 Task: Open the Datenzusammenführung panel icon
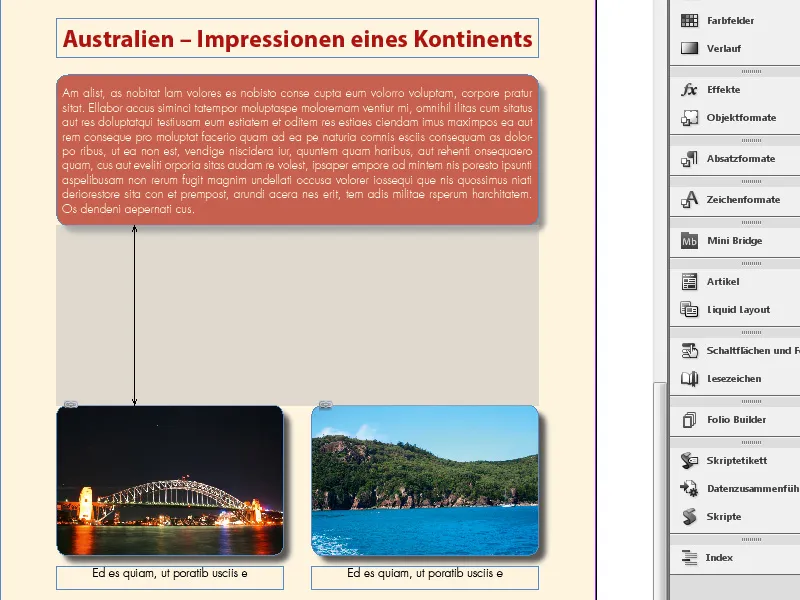(x=689, y=488)
